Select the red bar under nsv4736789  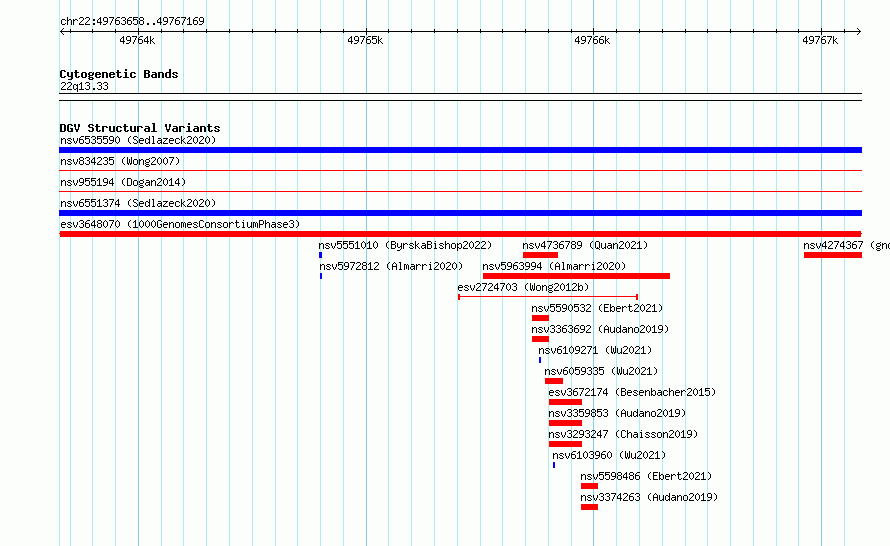tap(540, 255)
